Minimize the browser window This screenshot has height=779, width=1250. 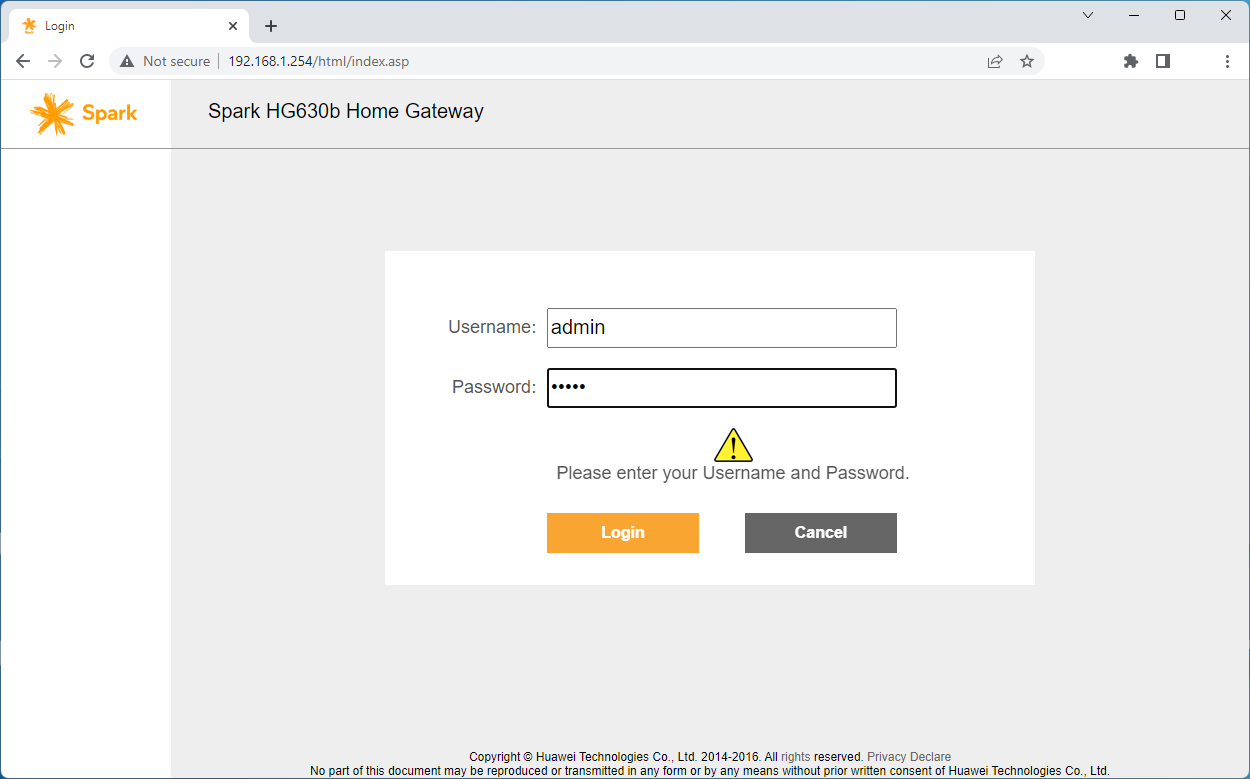tap(1134, 15)
